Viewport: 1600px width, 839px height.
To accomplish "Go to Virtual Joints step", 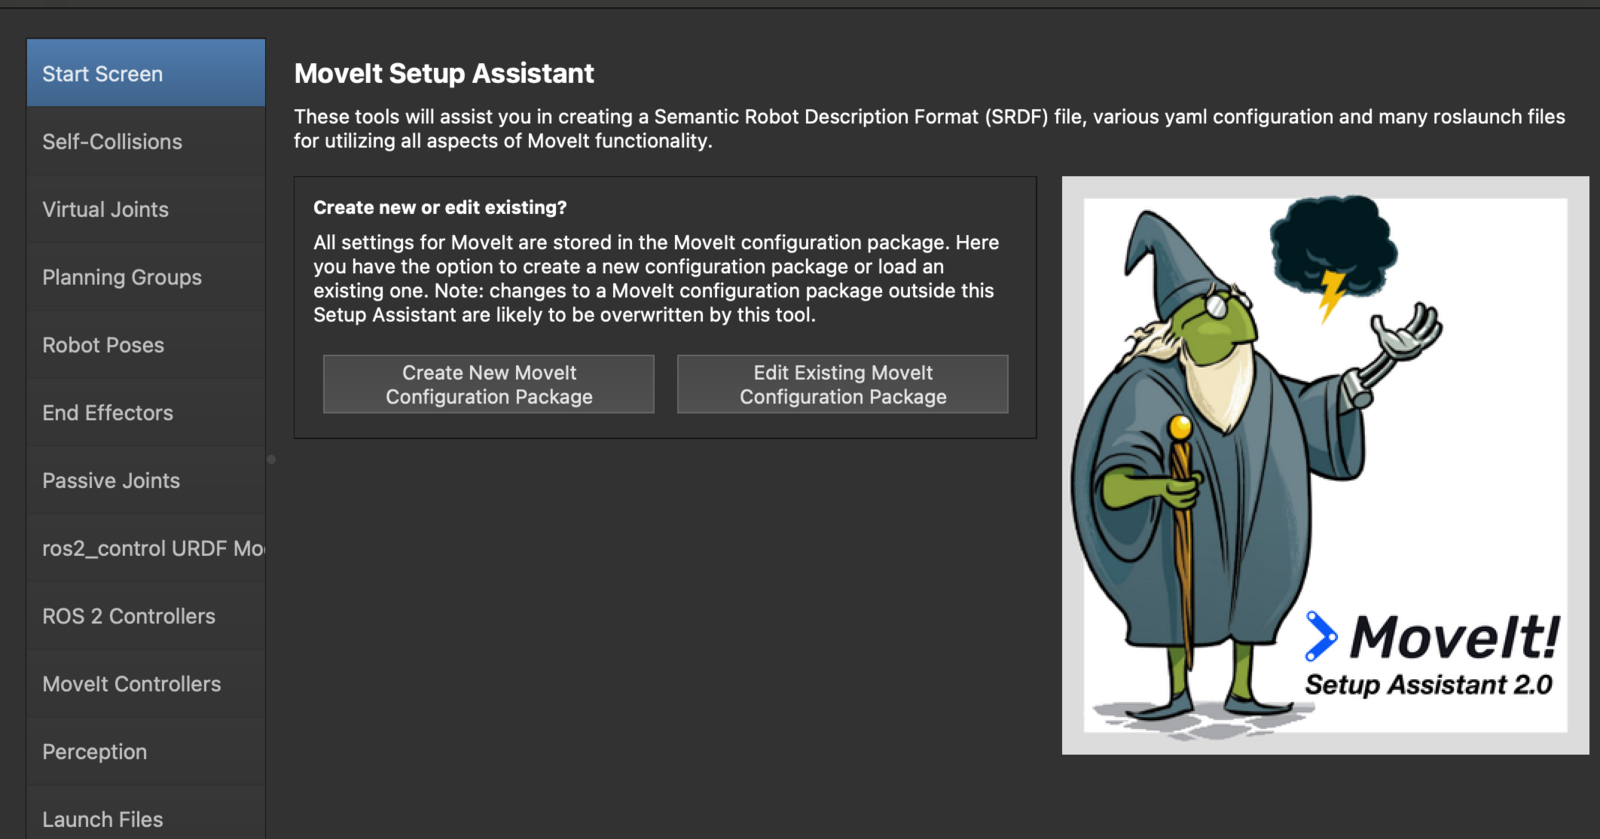I will (146, 209).
